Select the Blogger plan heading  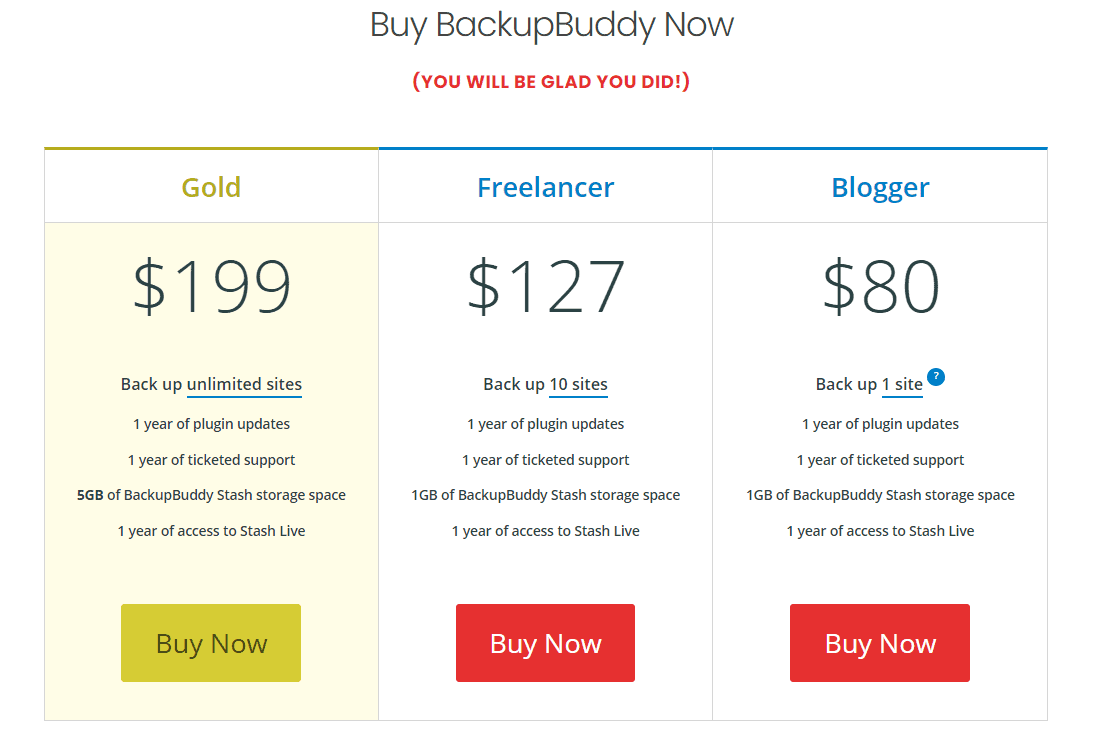[x=880, y=187]
